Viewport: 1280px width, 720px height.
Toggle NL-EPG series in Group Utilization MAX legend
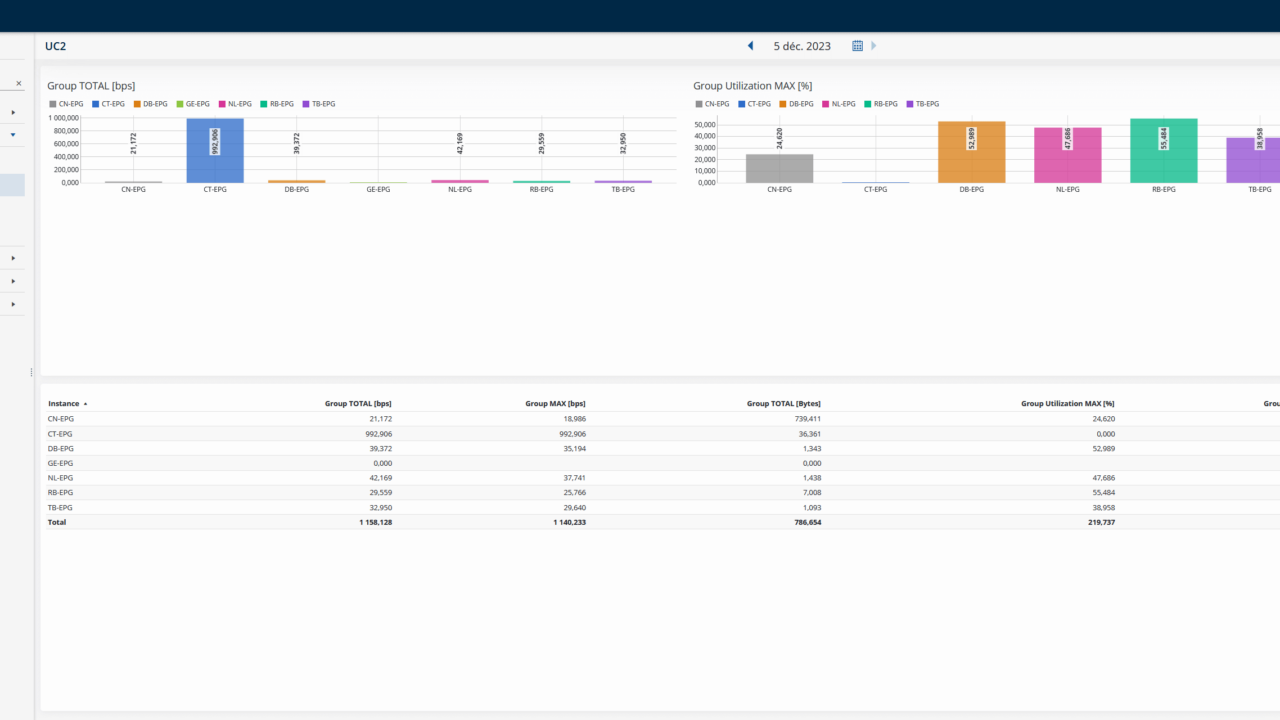[x=839, y=104]
